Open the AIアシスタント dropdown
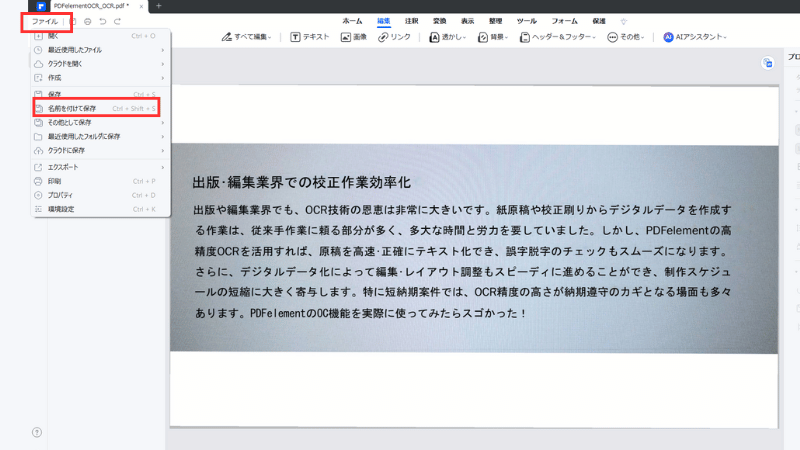The image size is (800, 450). pos(695,37)
